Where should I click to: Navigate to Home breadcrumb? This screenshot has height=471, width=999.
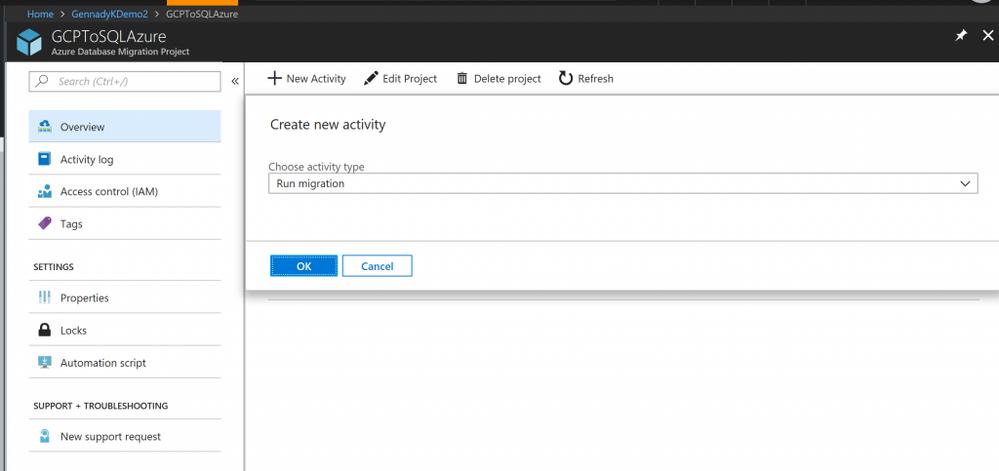click(x=40, y=13)
